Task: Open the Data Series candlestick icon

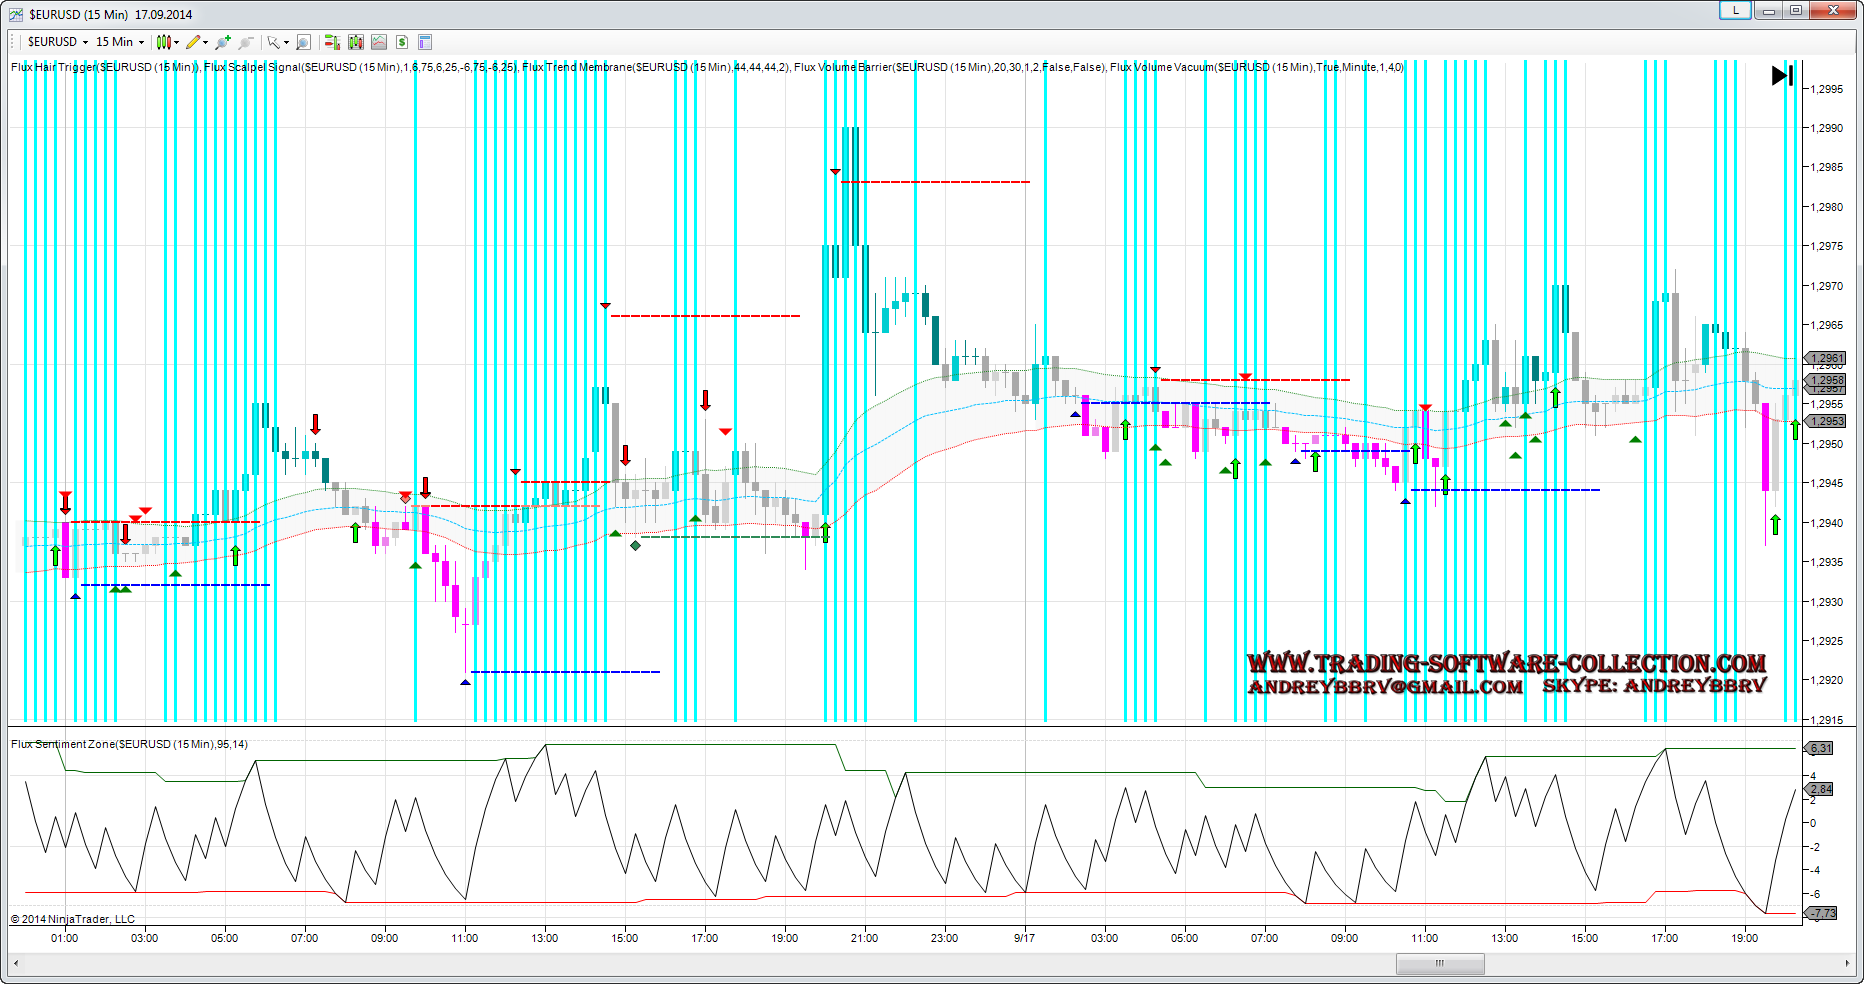Action: [355, 42]
